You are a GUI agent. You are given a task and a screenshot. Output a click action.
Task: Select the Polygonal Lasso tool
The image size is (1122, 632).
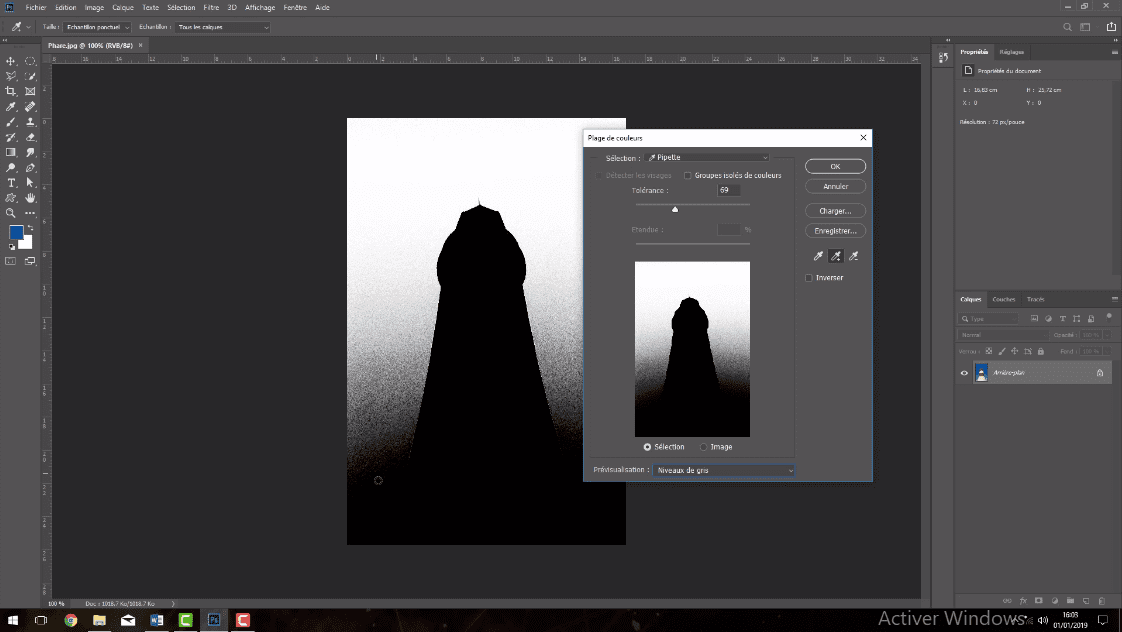click(x=11, y=76)
